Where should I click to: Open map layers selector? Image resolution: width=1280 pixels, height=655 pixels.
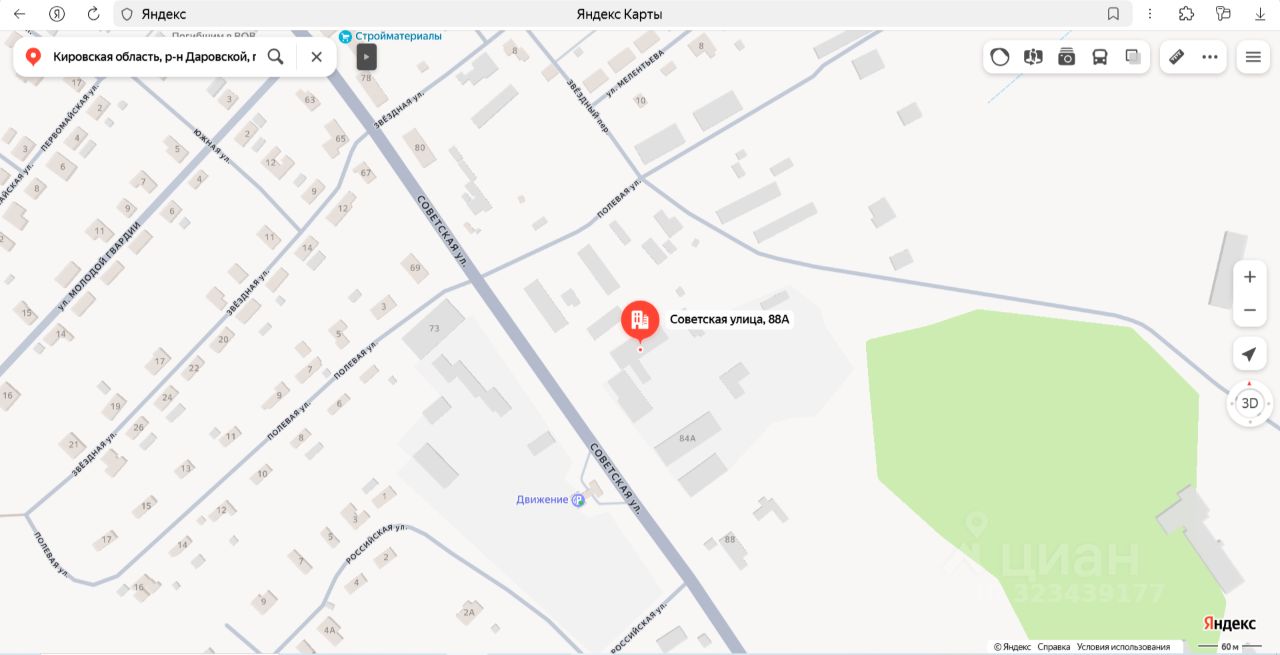1133,57
